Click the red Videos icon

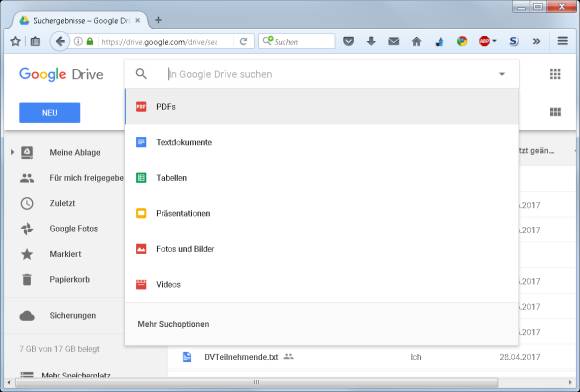pyautogui.click(x=141, y=284)
